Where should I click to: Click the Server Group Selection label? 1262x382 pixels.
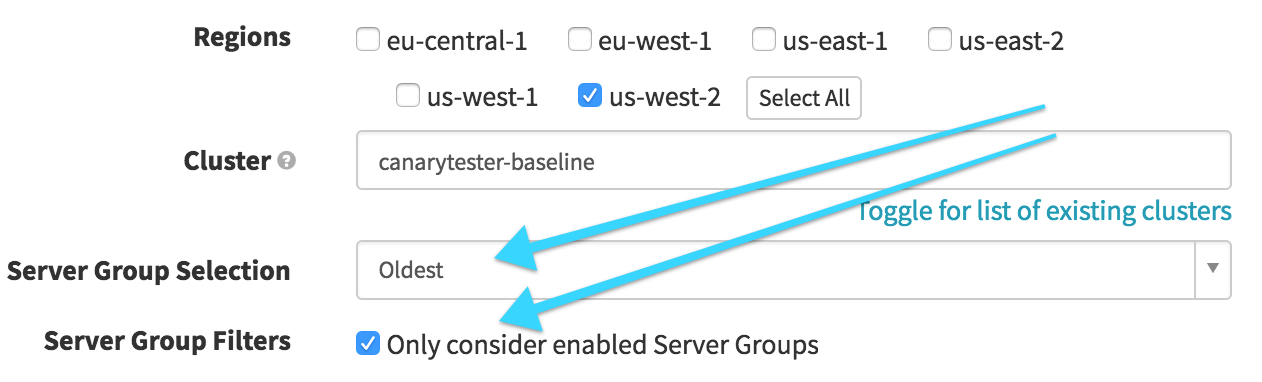click(149, 271)
